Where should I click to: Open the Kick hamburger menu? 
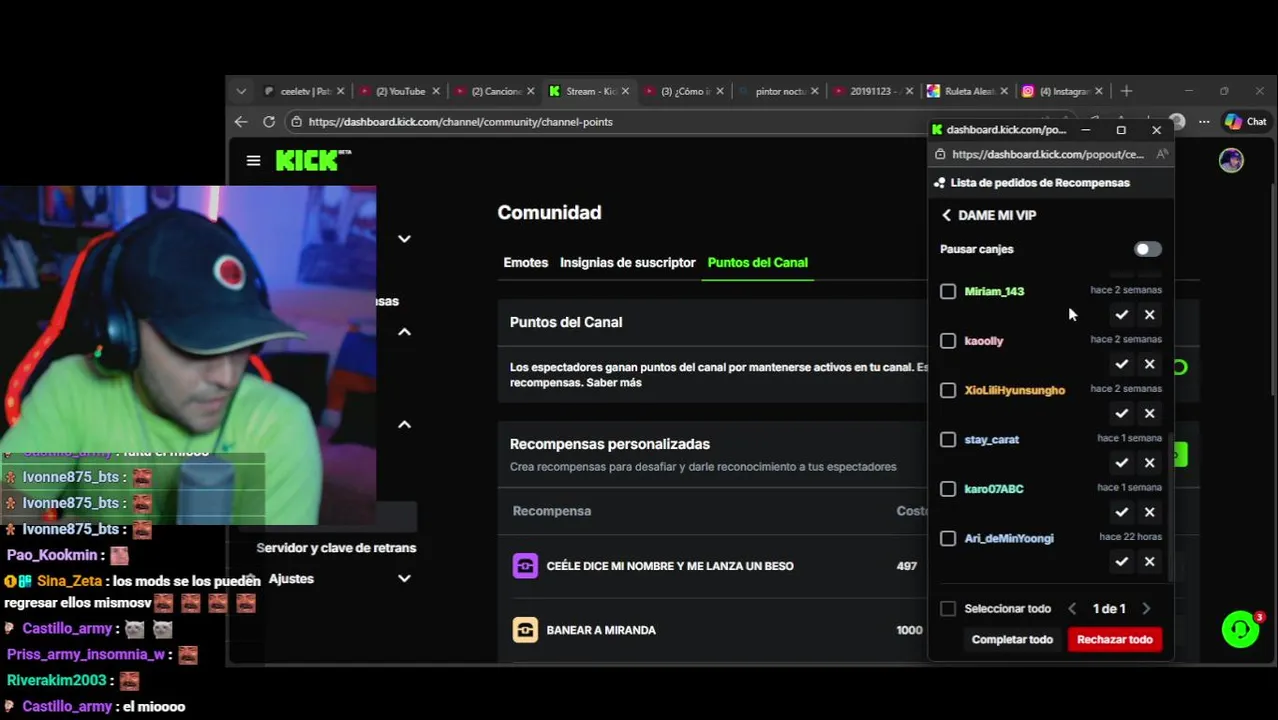[x=253, y=161]
